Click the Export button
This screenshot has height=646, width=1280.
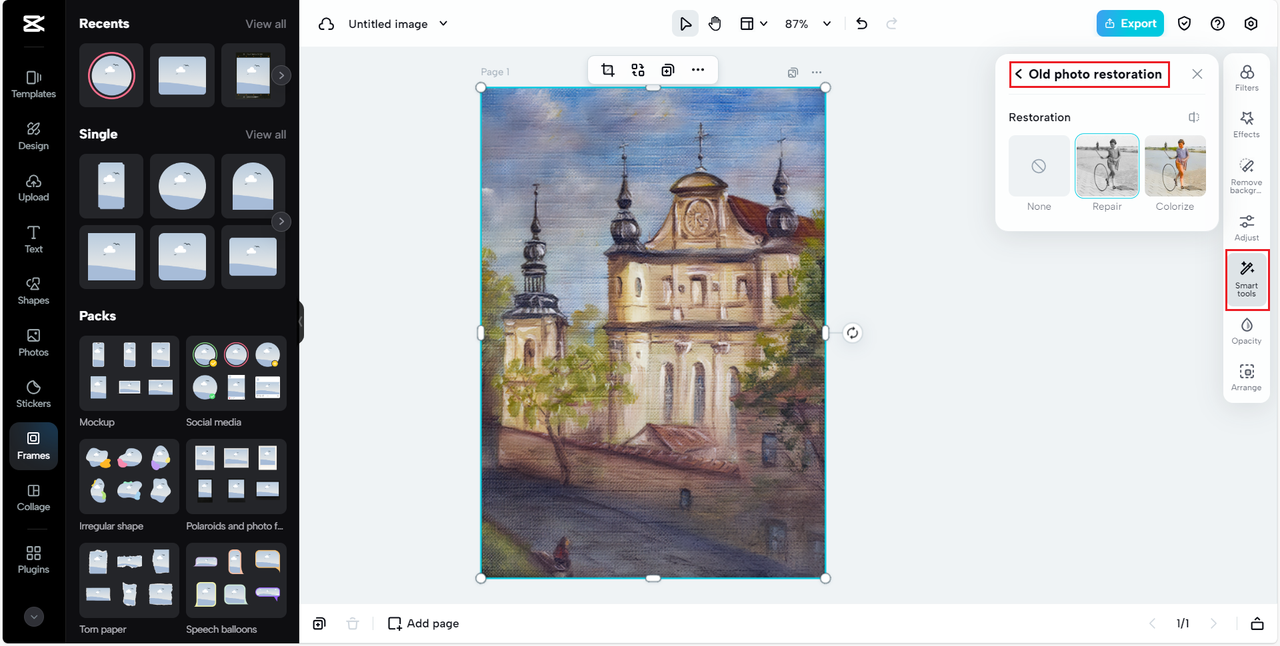point(1130,24)
